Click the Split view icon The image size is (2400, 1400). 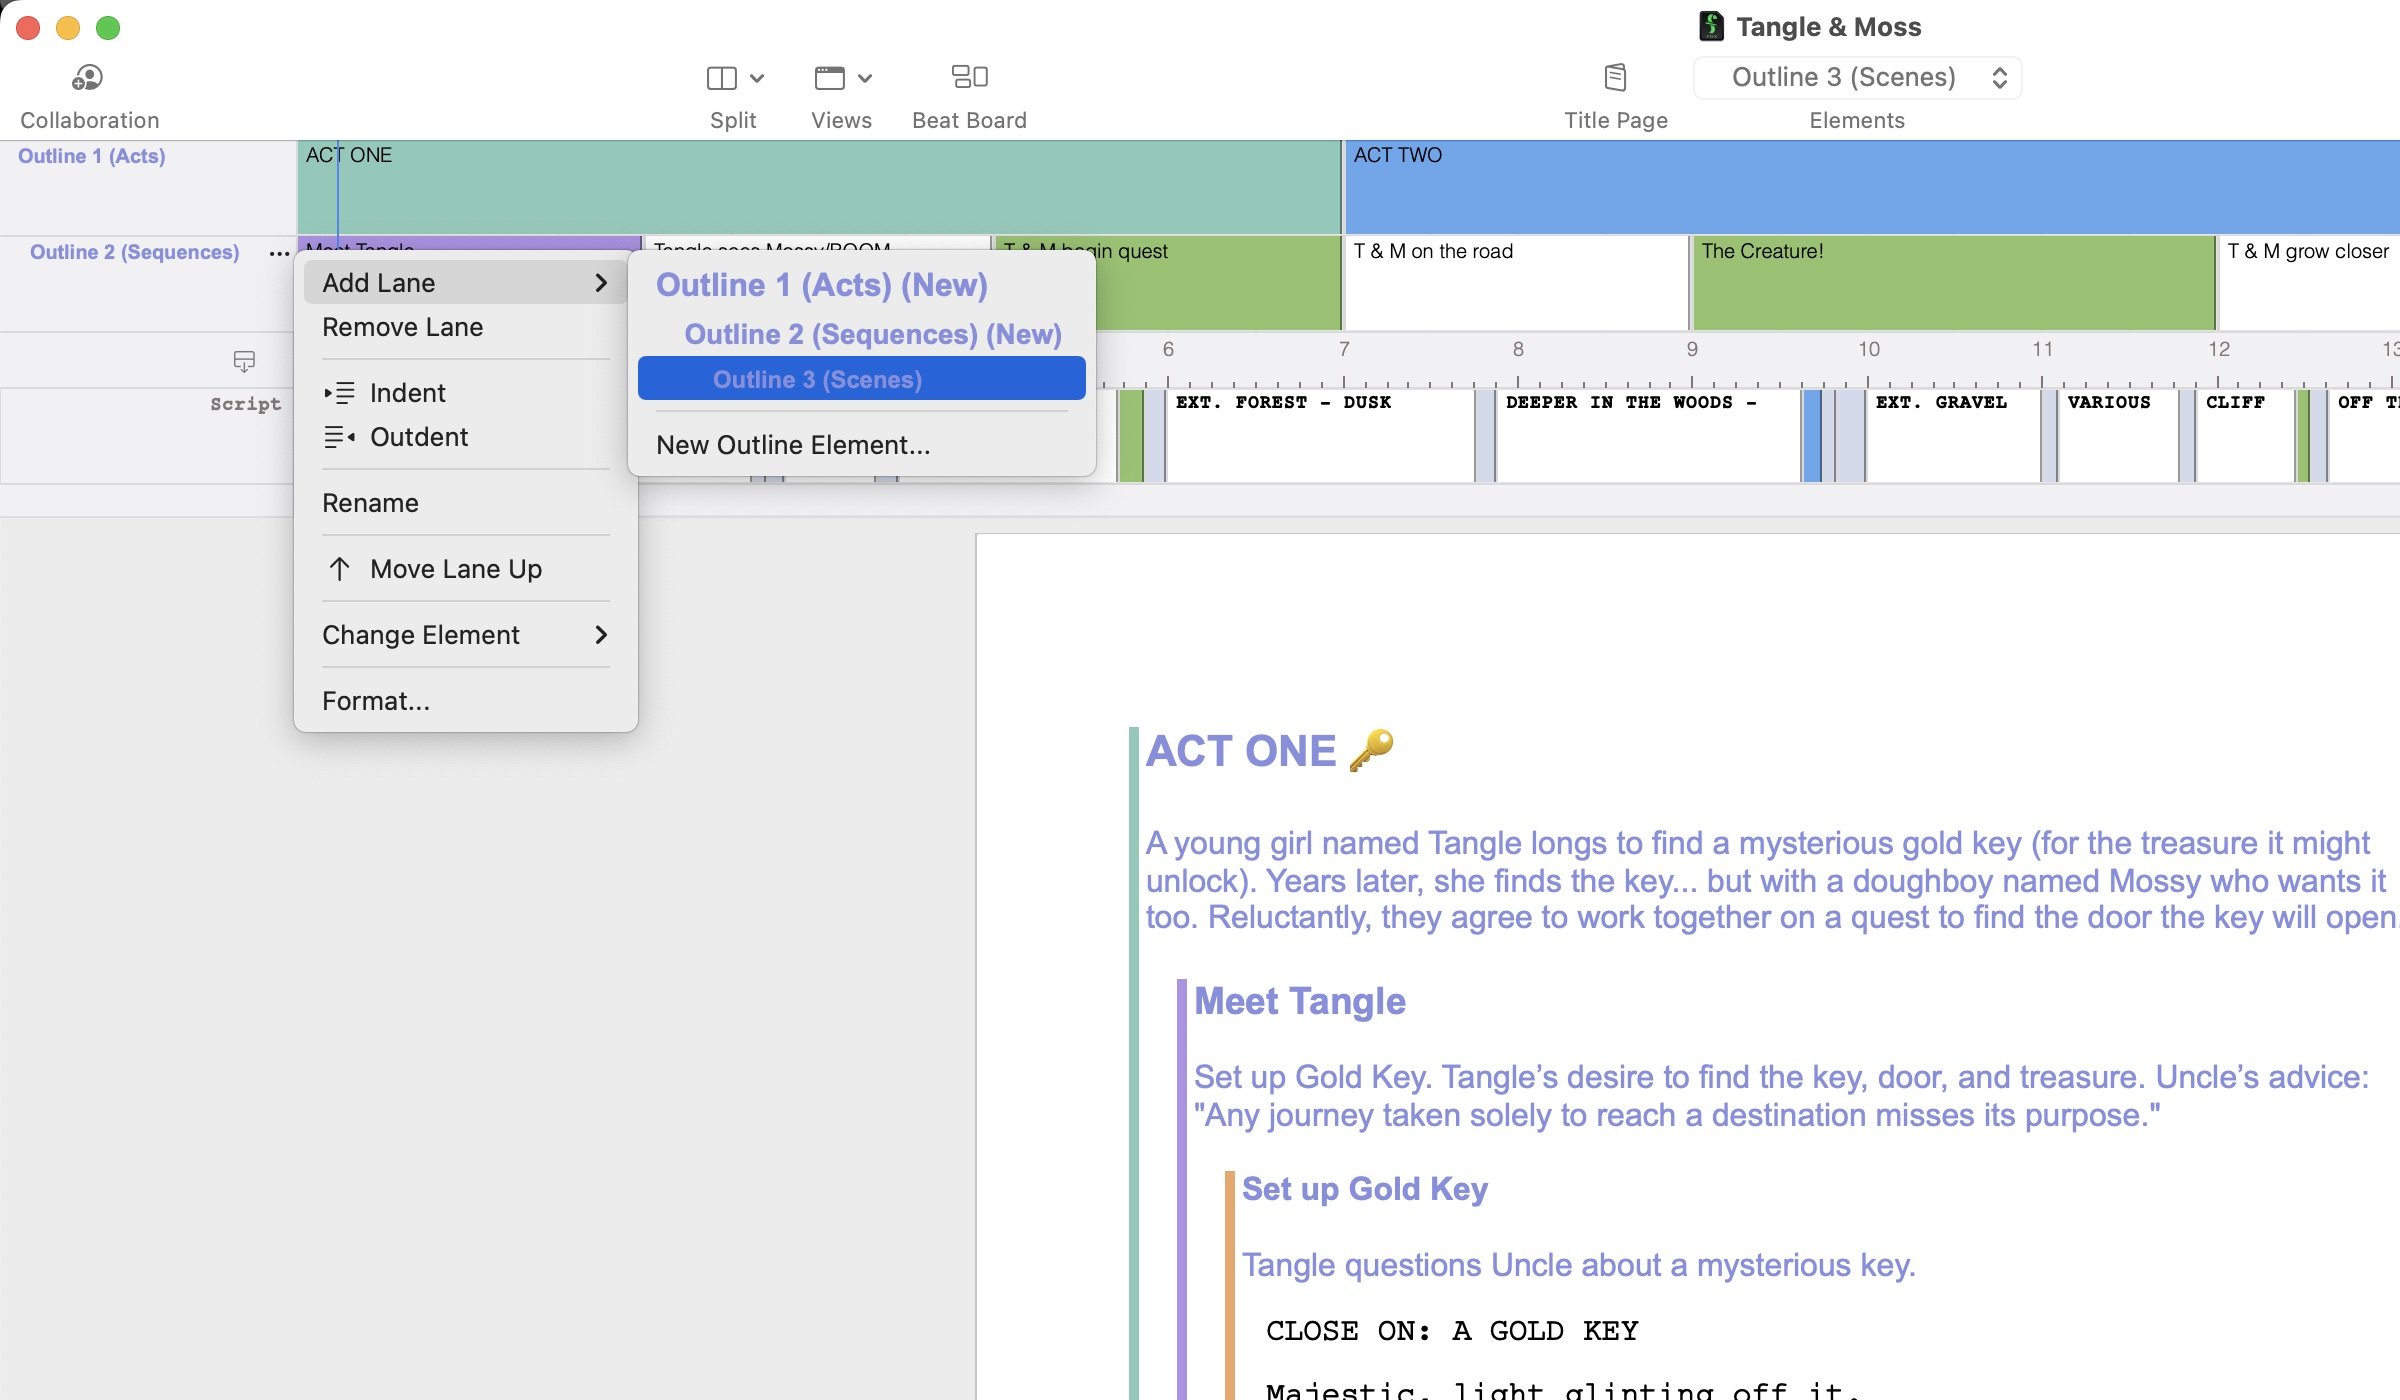721,78
